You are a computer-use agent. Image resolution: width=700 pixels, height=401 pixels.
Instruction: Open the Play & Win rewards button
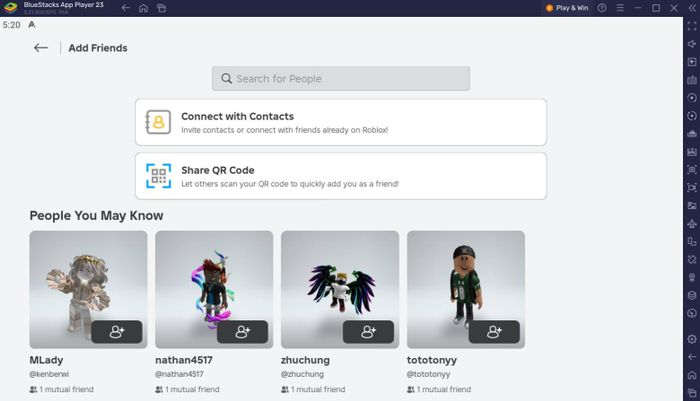pyautogui.click(x=567, y=8)
